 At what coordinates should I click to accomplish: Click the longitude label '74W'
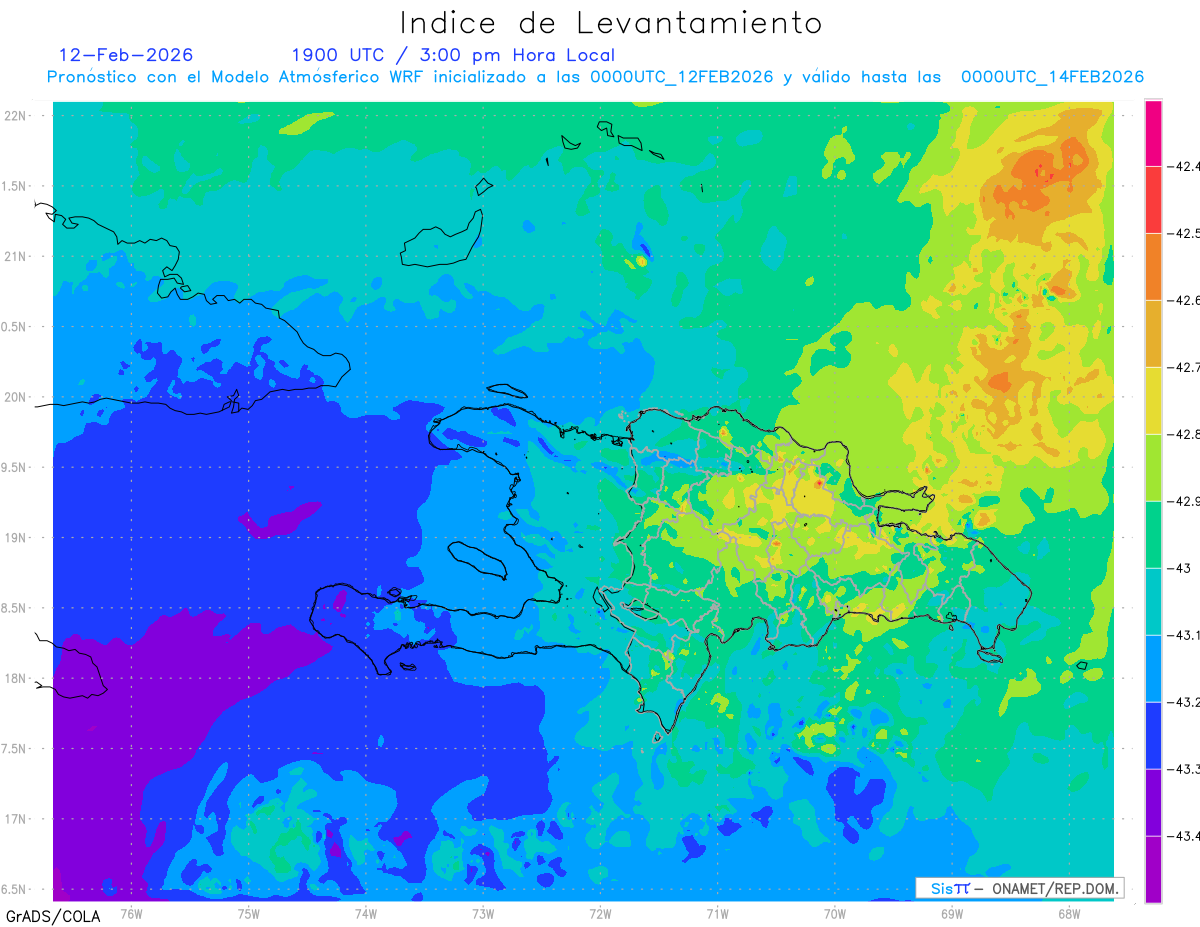366,913
